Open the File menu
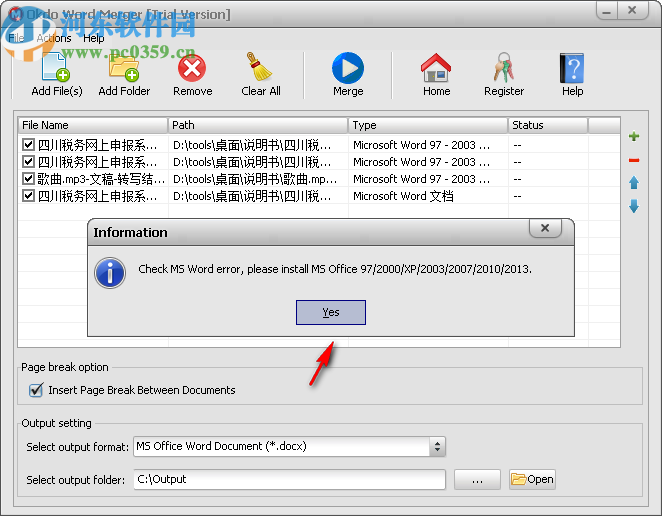Image resolution: width=662 pixels, height=516 pixels. pyautogui.click(x=16, y=38)
